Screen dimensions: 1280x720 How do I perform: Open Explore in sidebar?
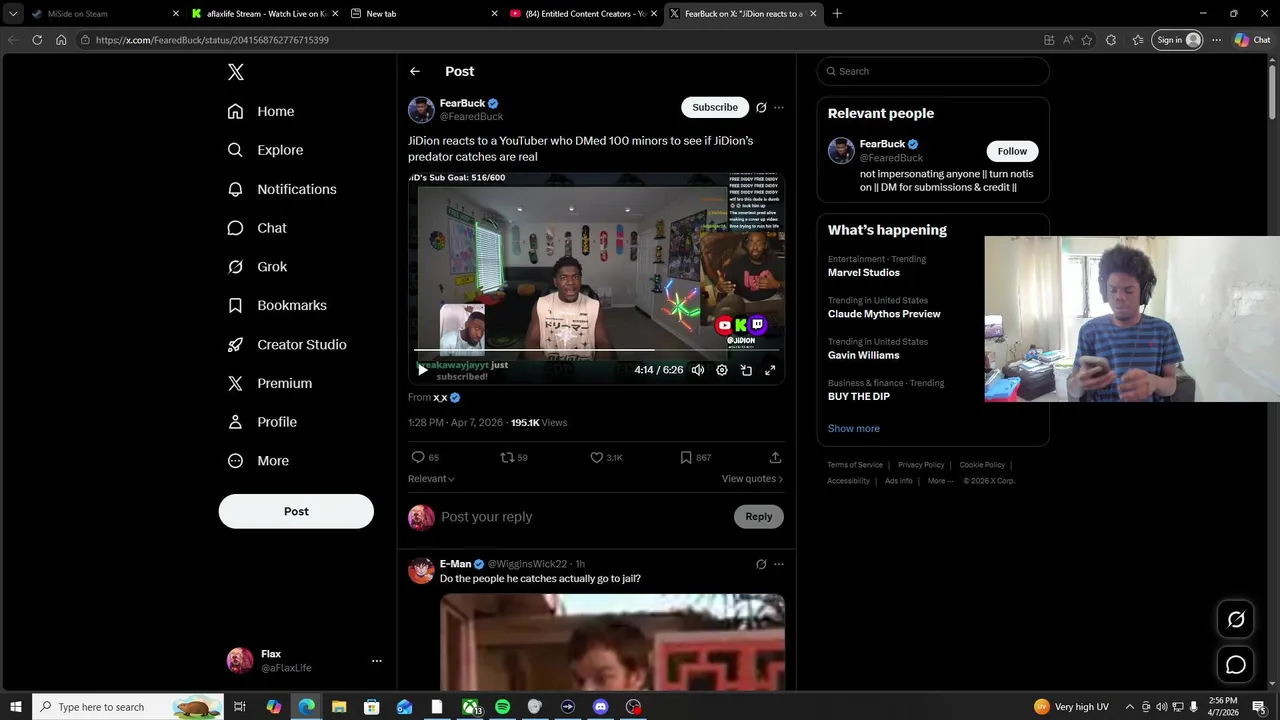click(x=265, y=150)
